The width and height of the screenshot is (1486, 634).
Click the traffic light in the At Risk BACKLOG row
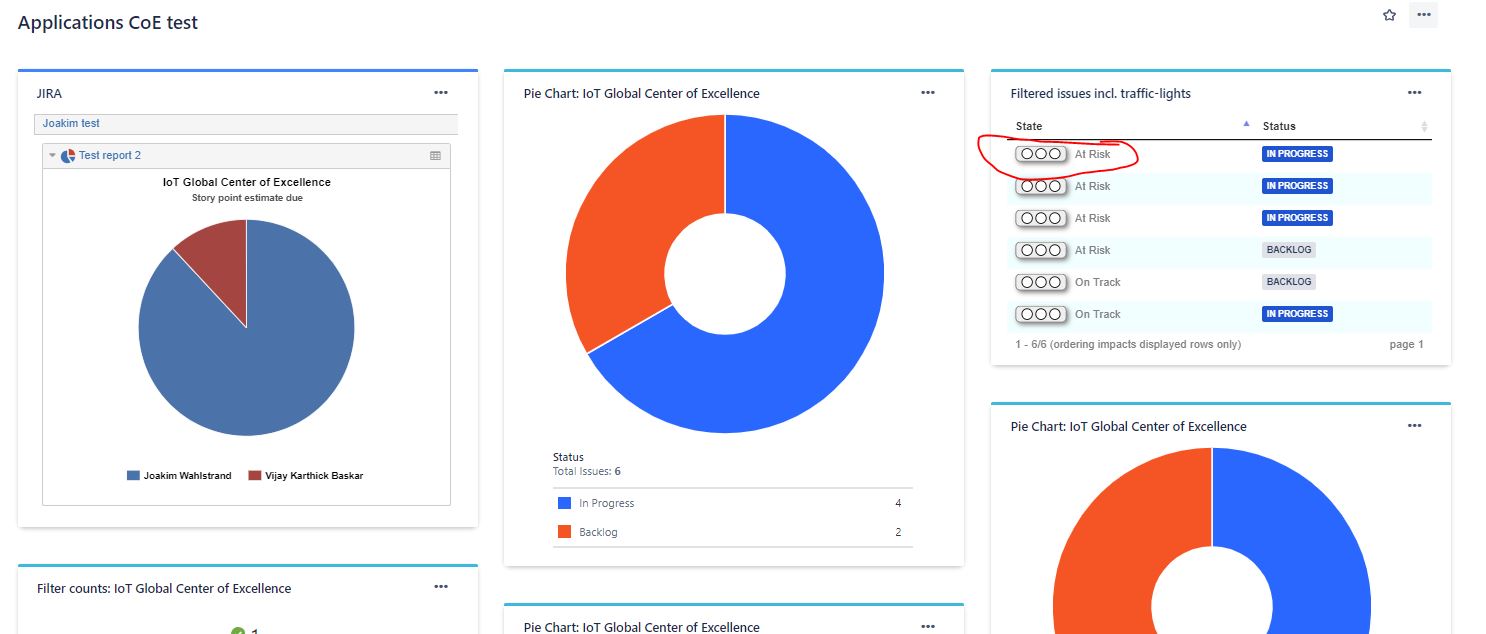tap(1040, 250)
